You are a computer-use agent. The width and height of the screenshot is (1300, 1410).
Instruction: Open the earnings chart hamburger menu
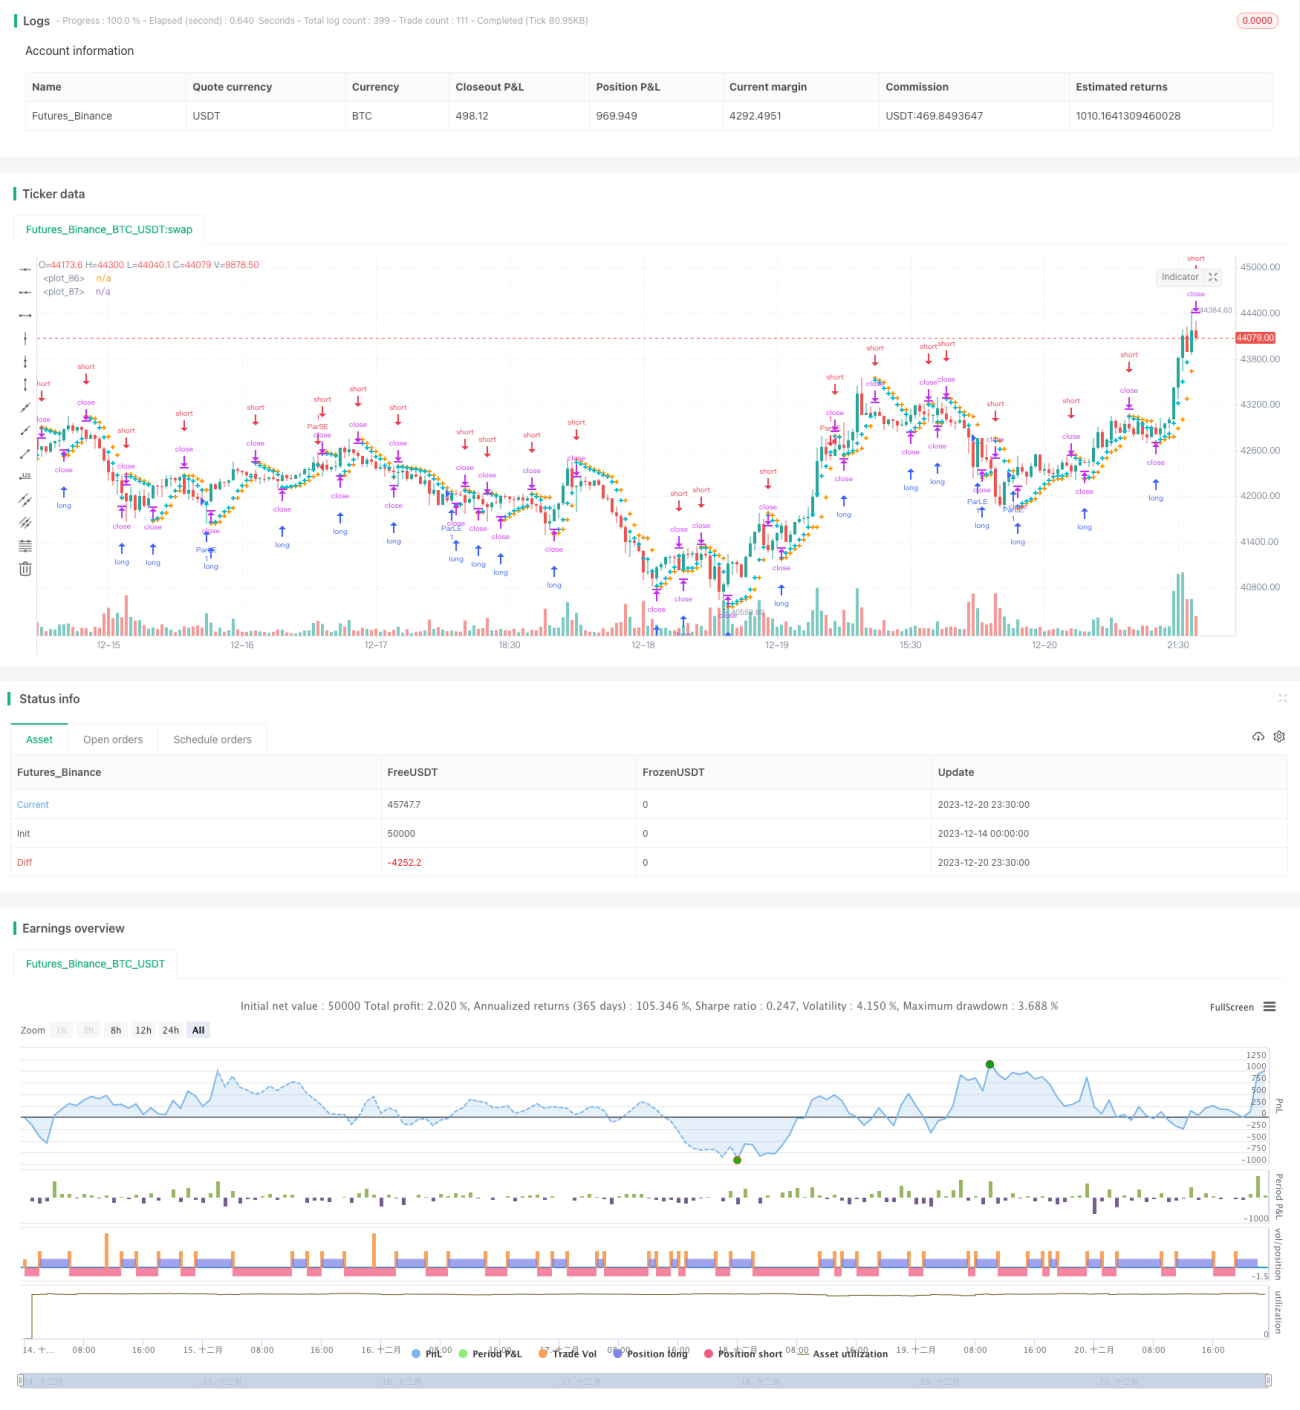click(x=1269, y=1007)
